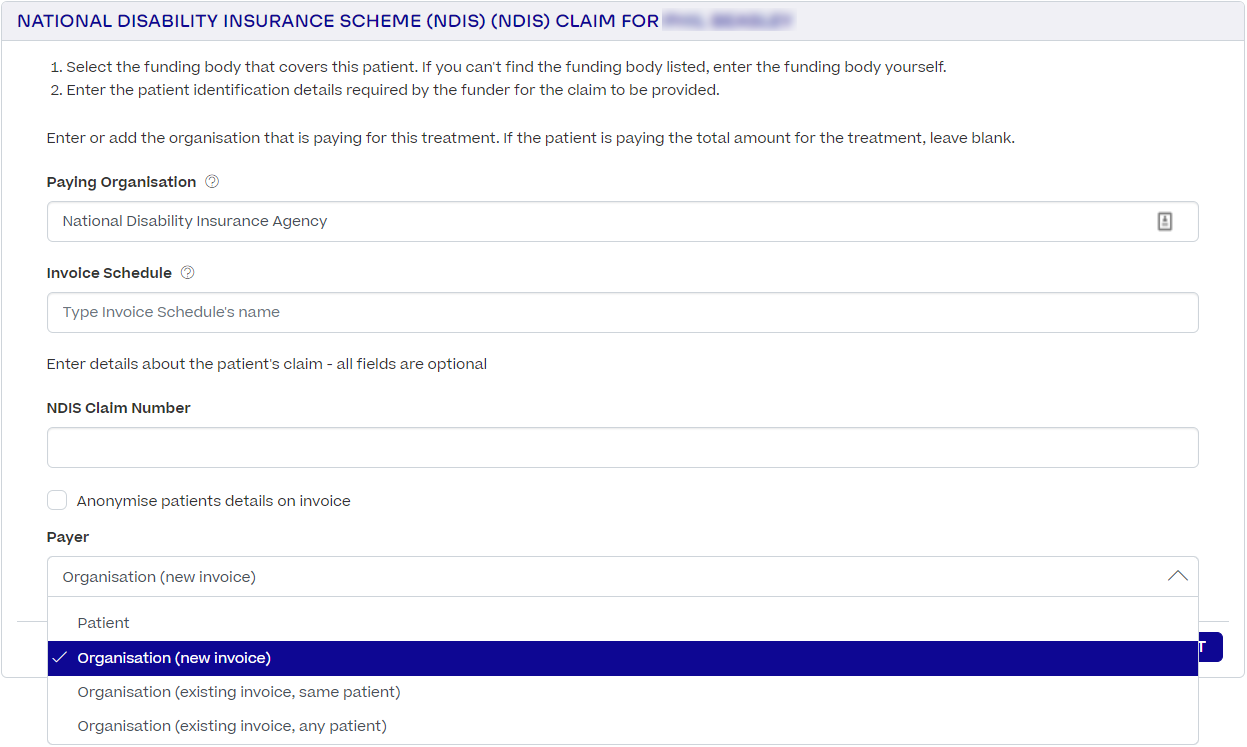
Task: Click the NDIS Claim Number label
Action: pos(118,408)
